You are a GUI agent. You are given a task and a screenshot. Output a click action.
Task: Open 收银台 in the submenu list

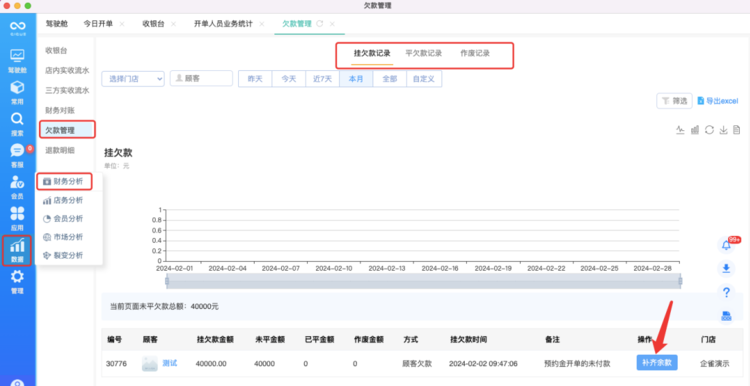(x=56, y=50)
